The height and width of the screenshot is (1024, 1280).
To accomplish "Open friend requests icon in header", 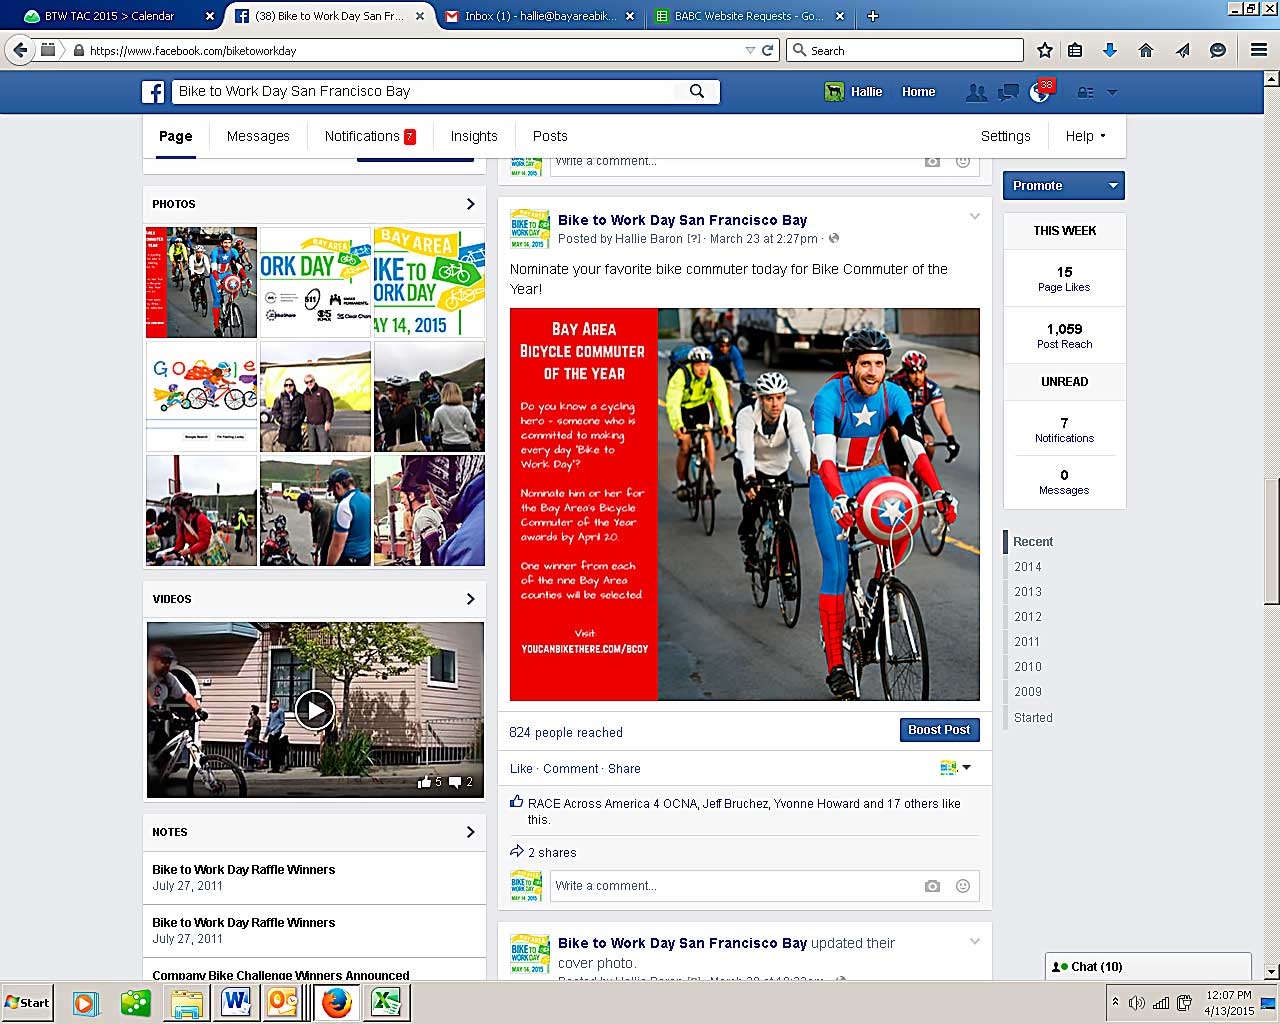I will tap(977, 92).
